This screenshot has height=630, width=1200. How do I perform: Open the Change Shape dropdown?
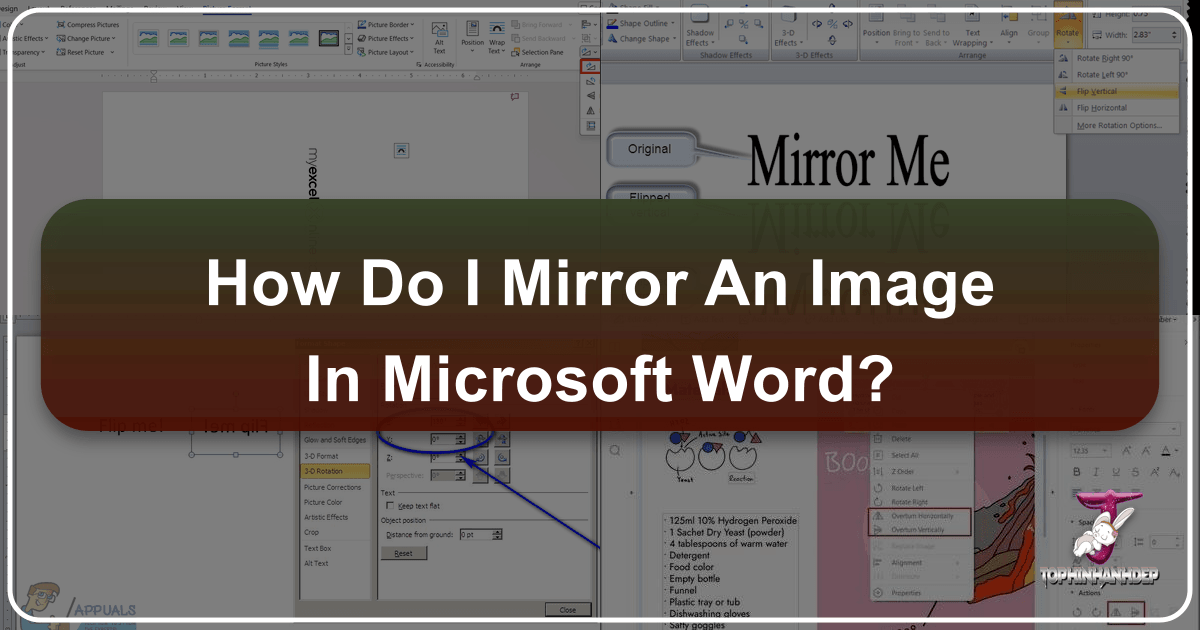coord(645,39)
